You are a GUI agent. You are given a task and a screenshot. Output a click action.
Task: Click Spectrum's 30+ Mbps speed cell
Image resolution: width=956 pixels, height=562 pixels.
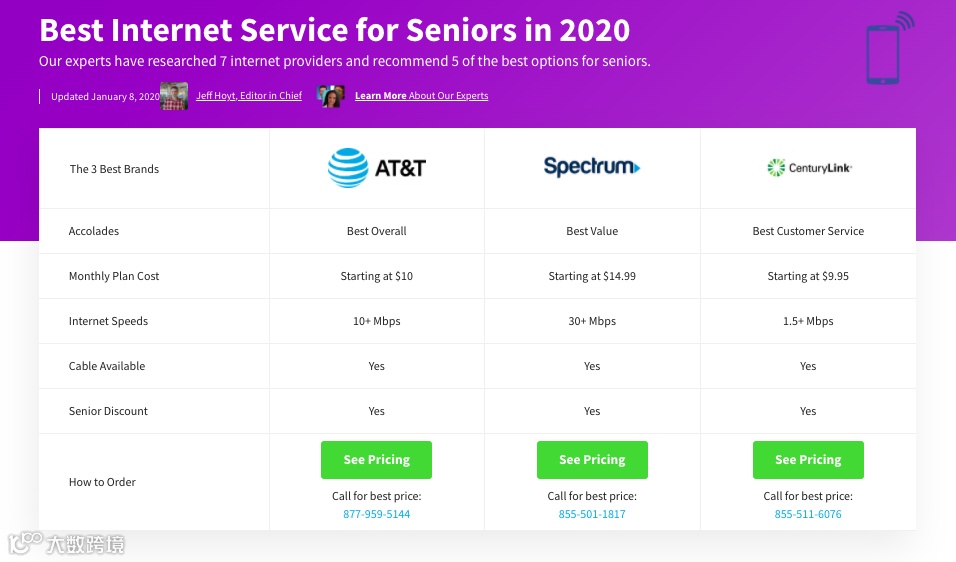click(x=592, y=321)
